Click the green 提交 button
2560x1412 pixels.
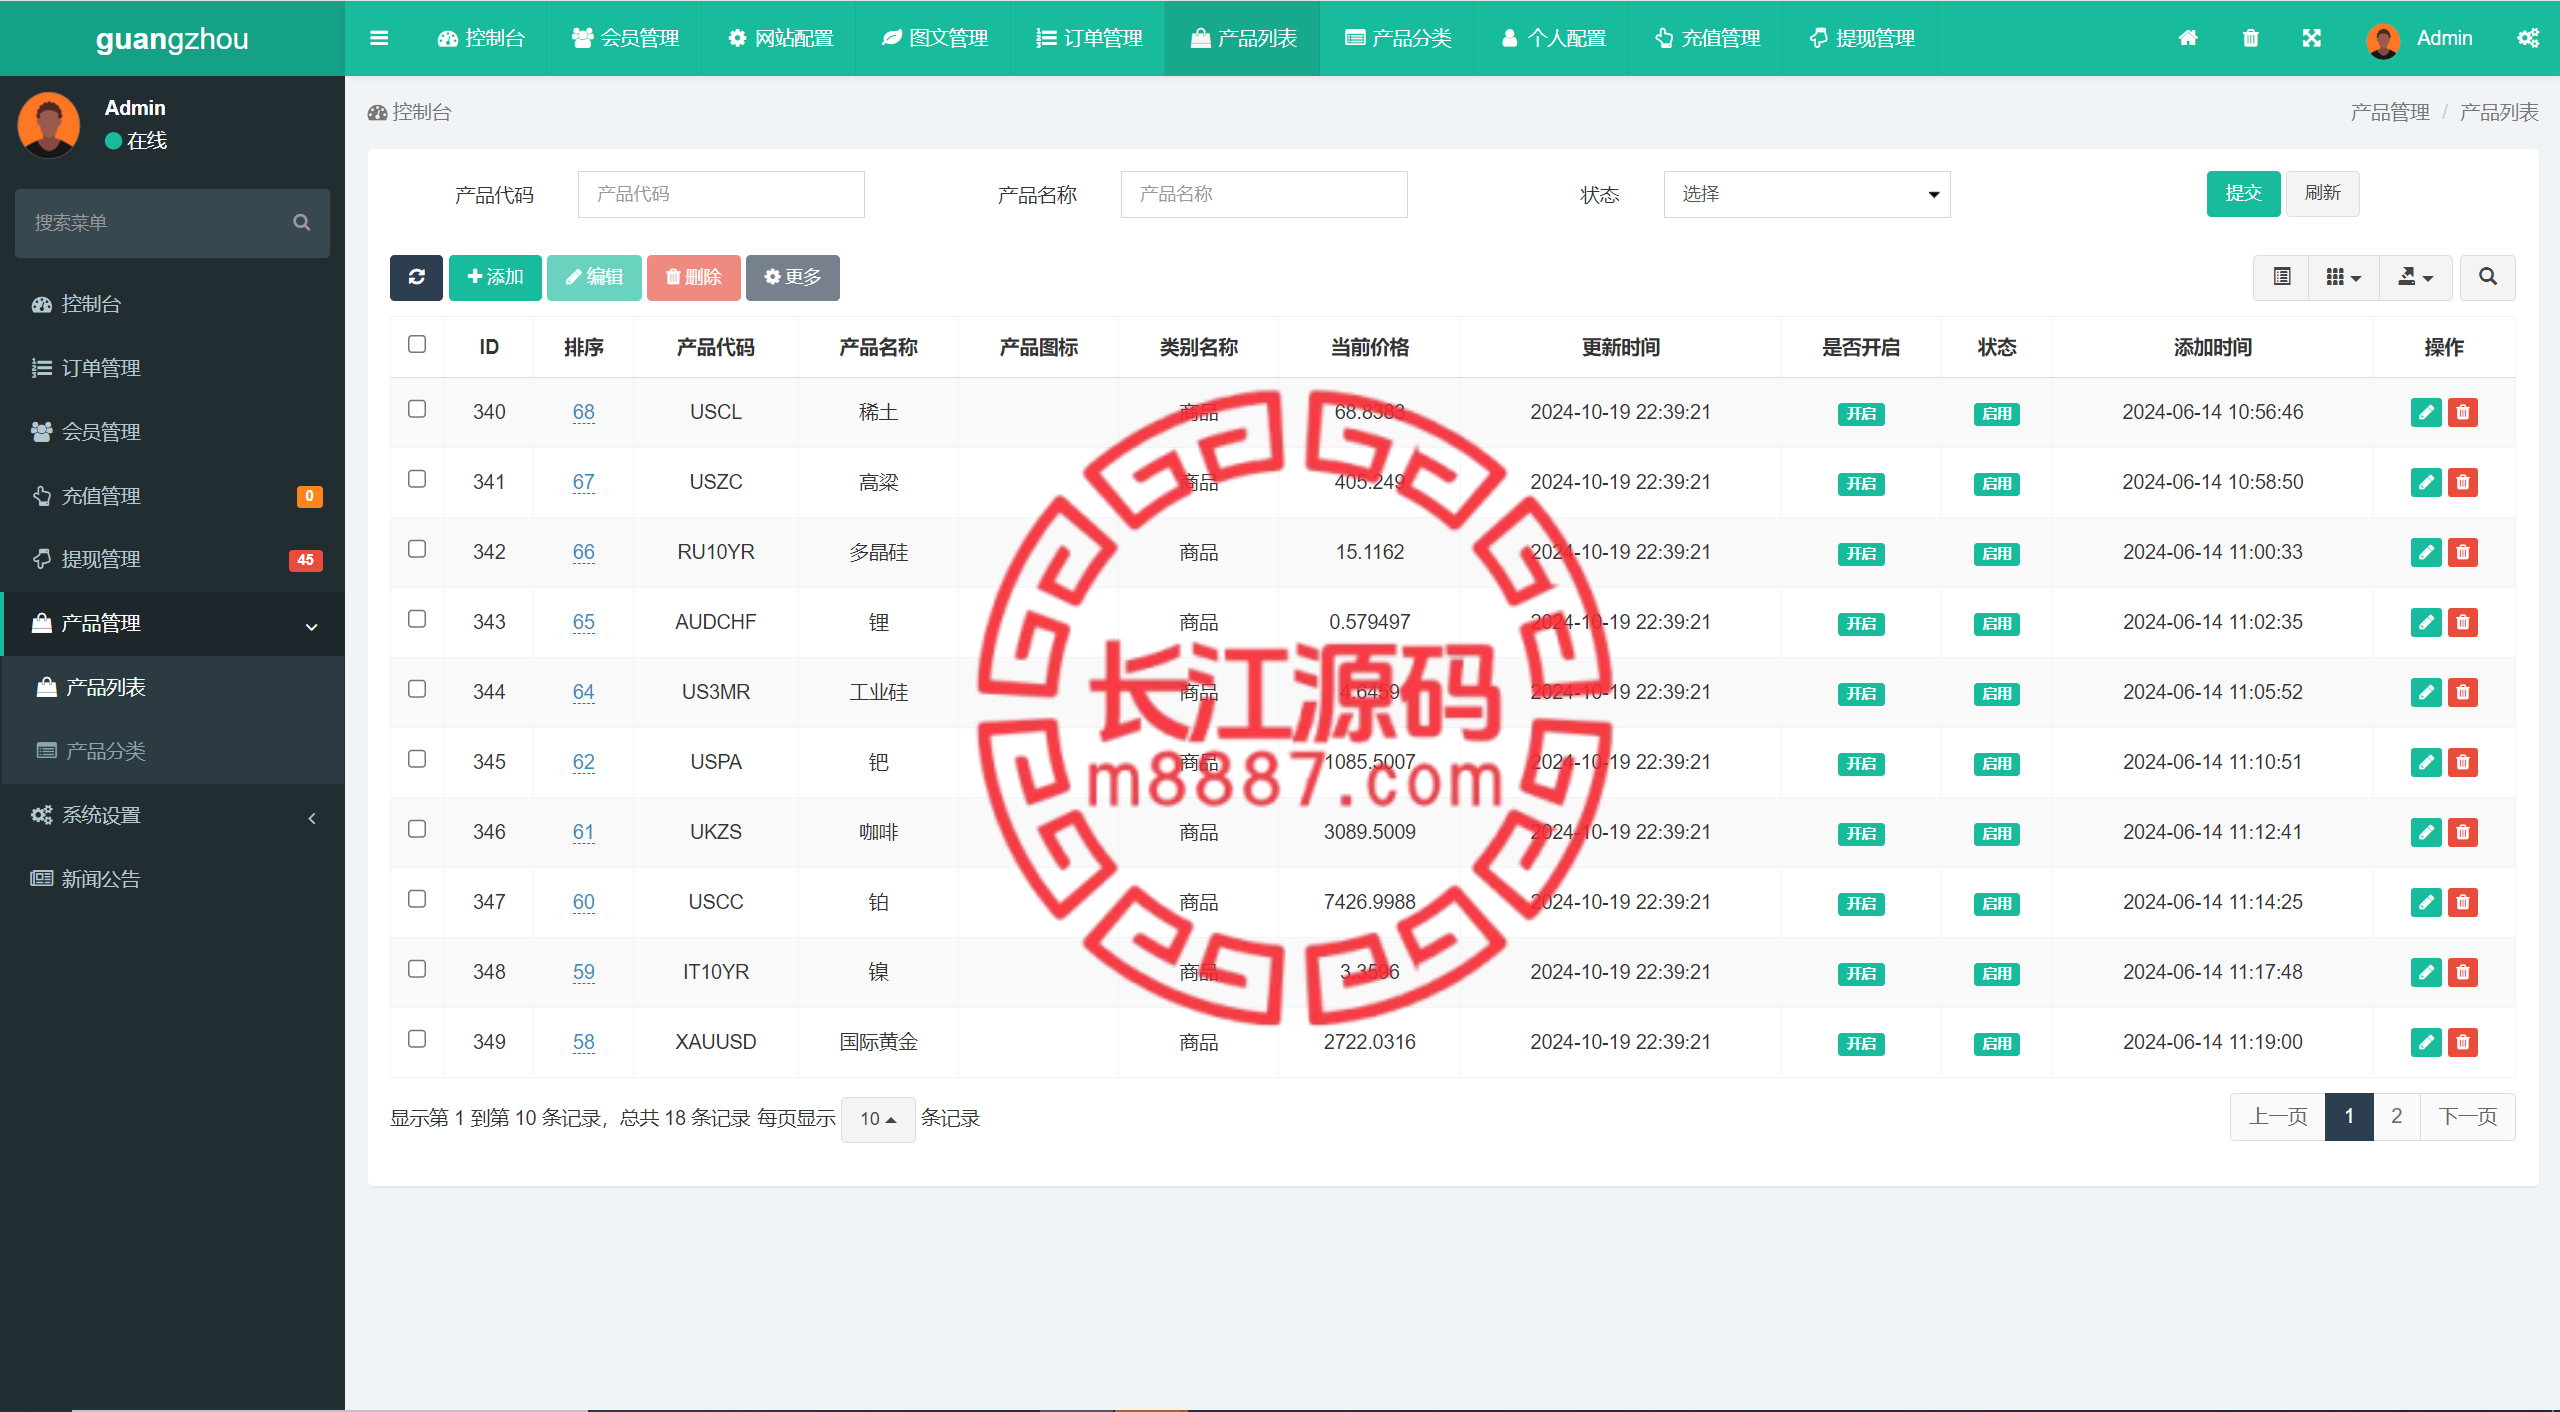point(2243,193)
